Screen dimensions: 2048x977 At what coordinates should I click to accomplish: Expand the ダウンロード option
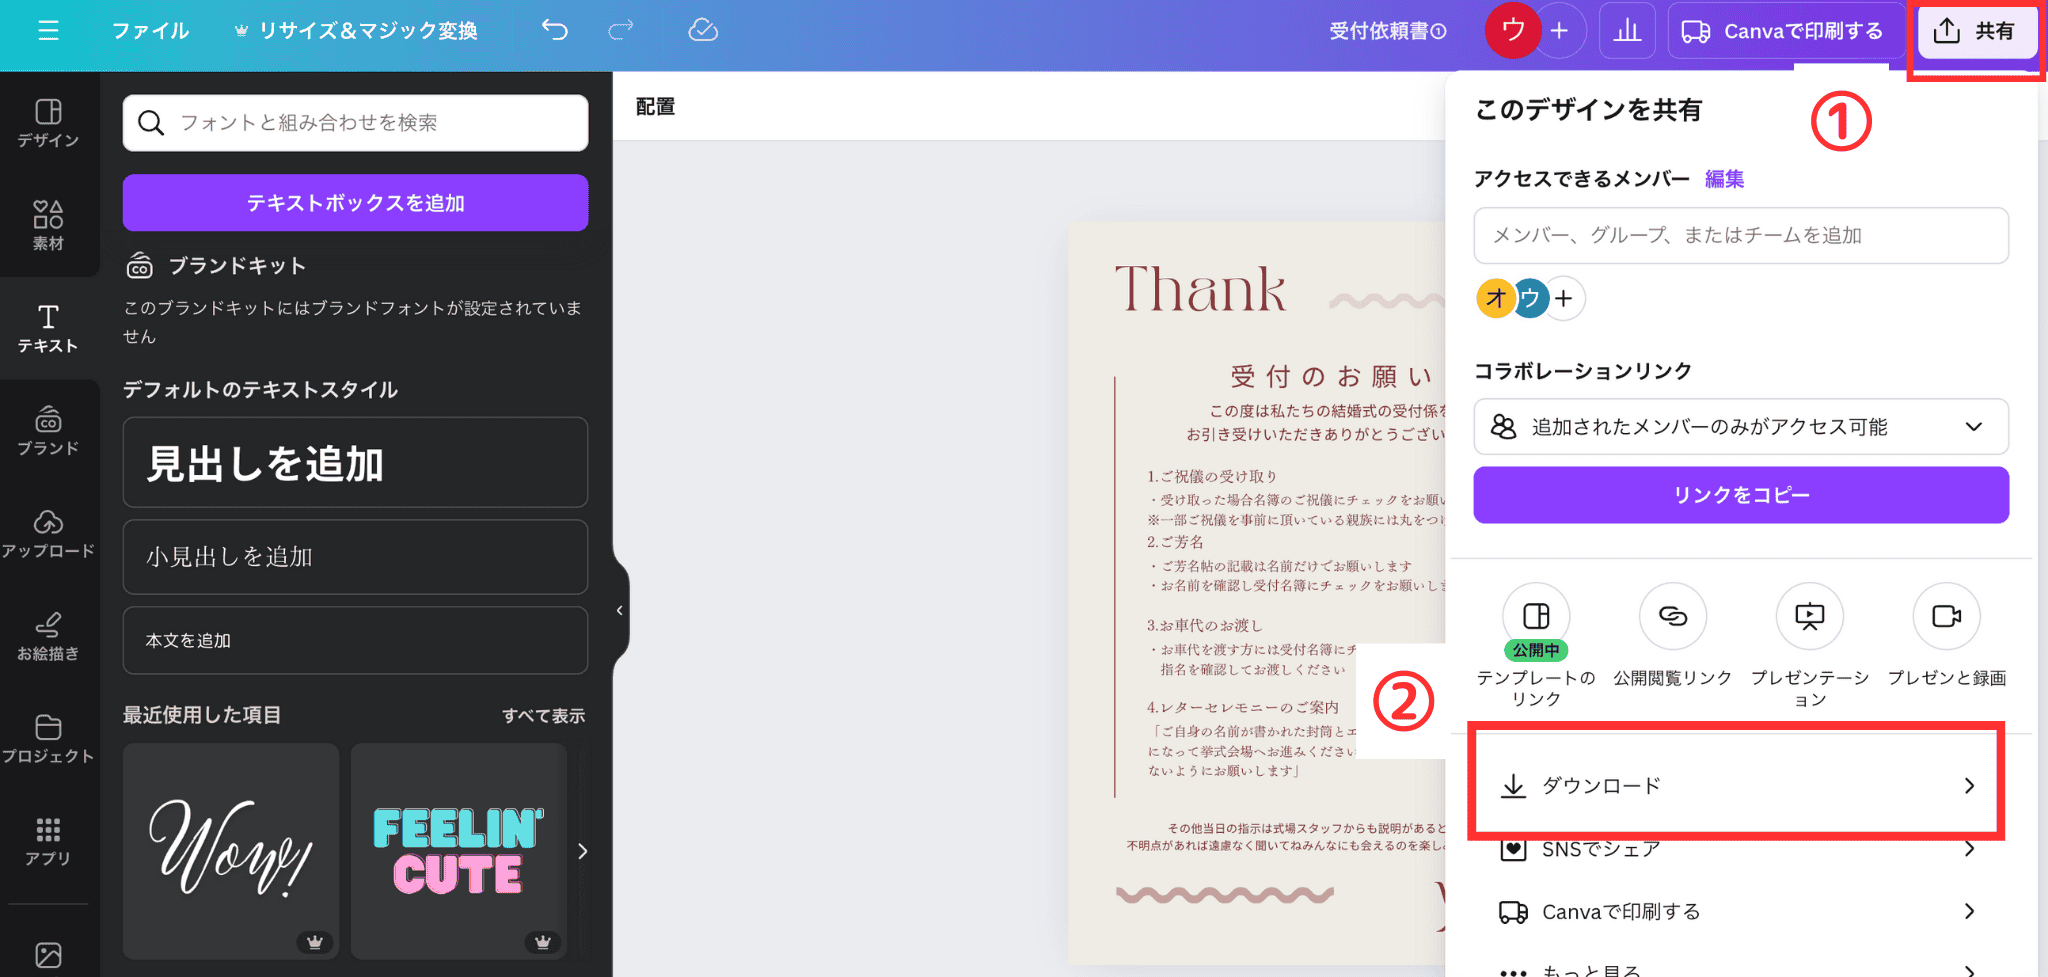click(x=1738, y=785)
